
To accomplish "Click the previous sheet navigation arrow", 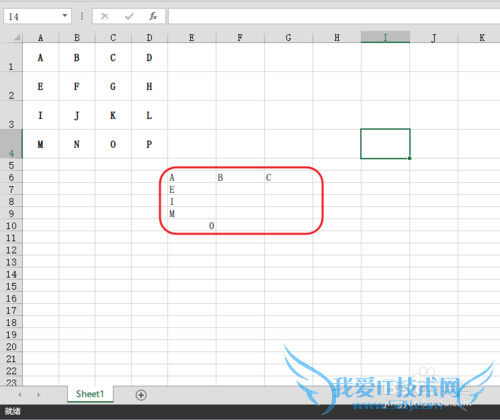I will (20, 395).
